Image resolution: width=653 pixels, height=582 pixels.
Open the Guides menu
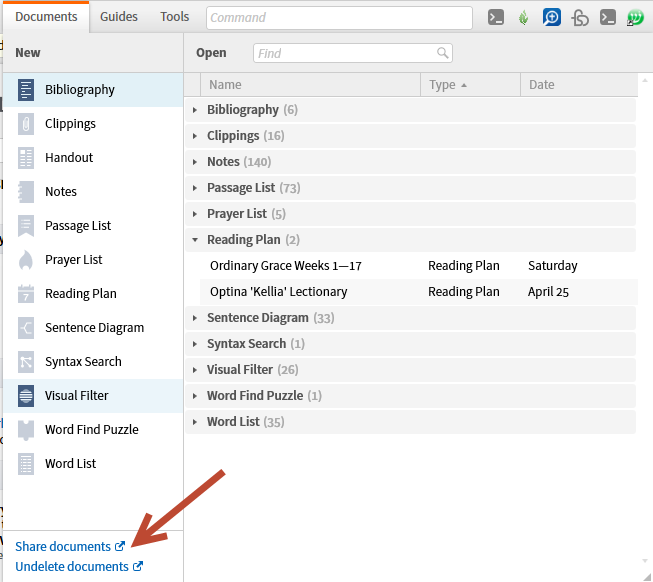tap(119, 17)
